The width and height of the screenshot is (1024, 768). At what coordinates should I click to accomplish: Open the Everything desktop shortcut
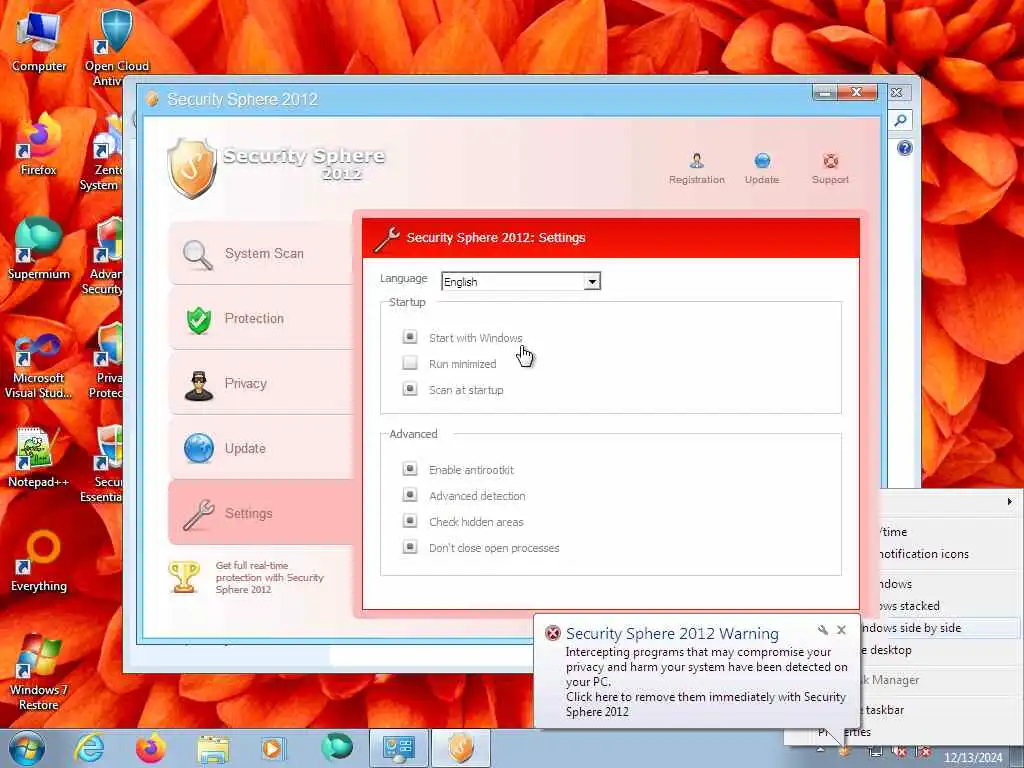click(x=39, y=560)
